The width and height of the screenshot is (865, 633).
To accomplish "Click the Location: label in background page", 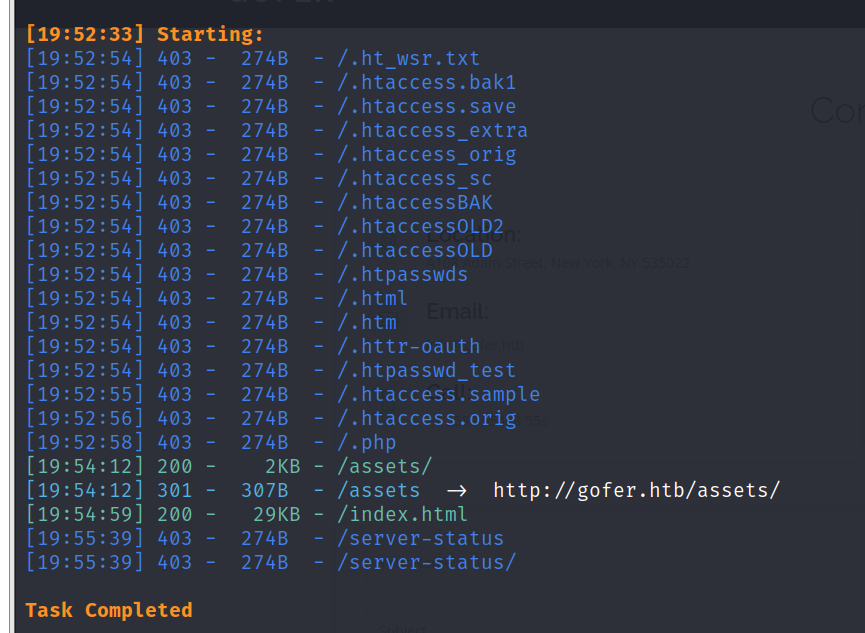I will click(474, 236).
